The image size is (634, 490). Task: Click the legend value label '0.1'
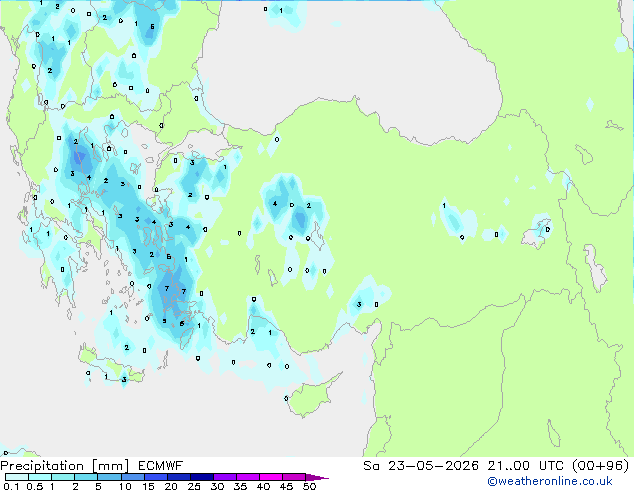point(11,486)
